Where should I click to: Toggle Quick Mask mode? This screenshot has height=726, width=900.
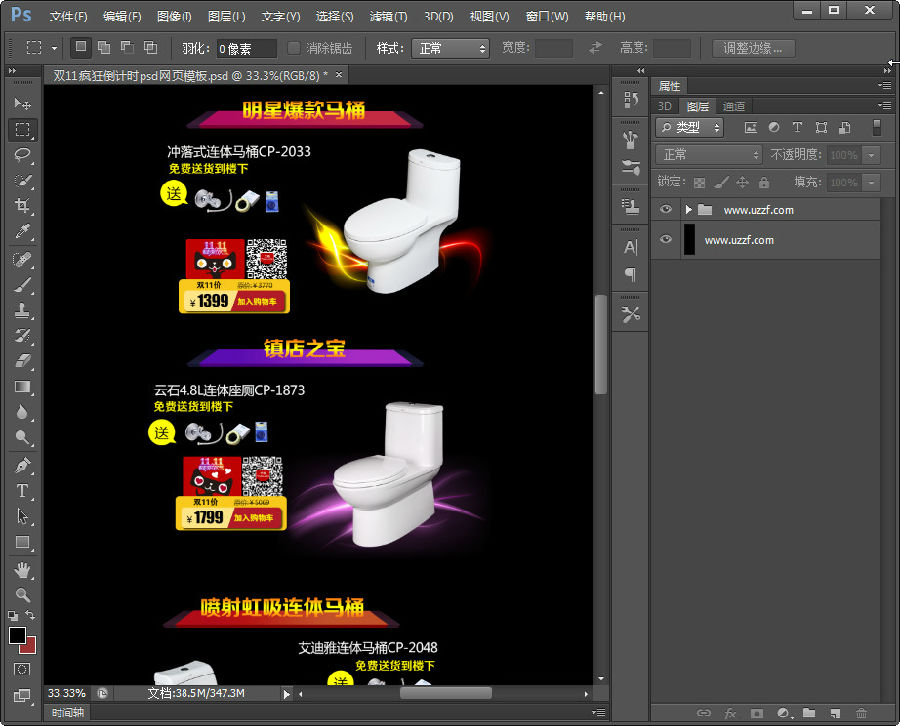tap(22, 669)
